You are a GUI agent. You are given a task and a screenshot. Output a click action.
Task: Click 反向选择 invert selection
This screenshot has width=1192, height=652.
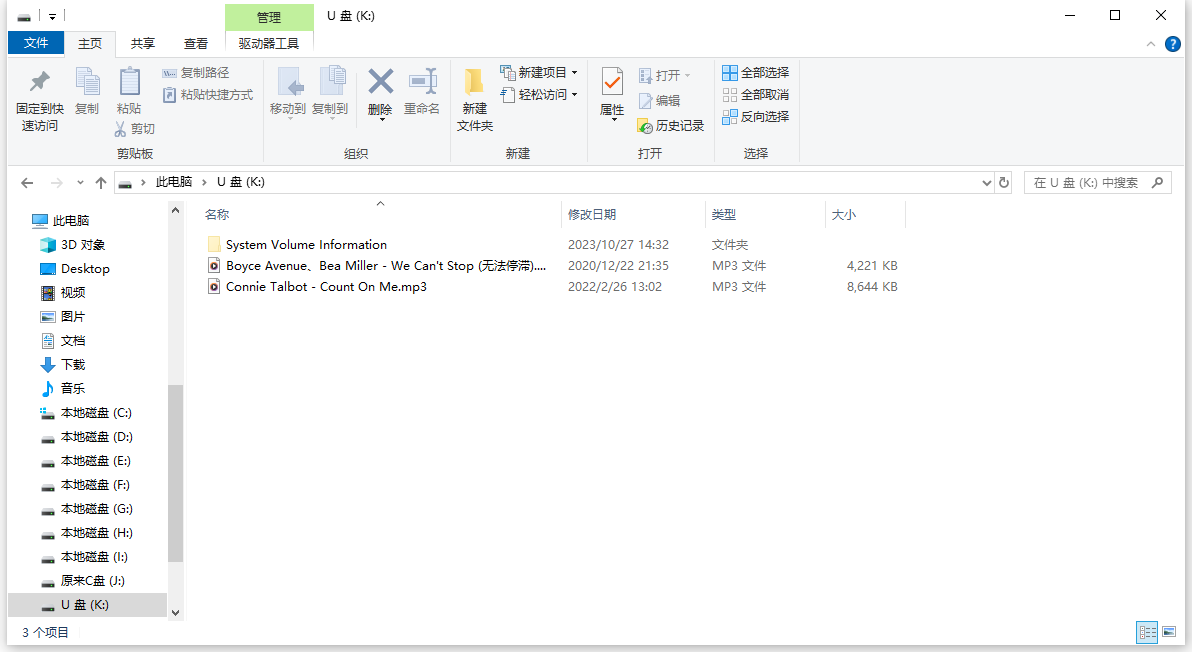756,117
